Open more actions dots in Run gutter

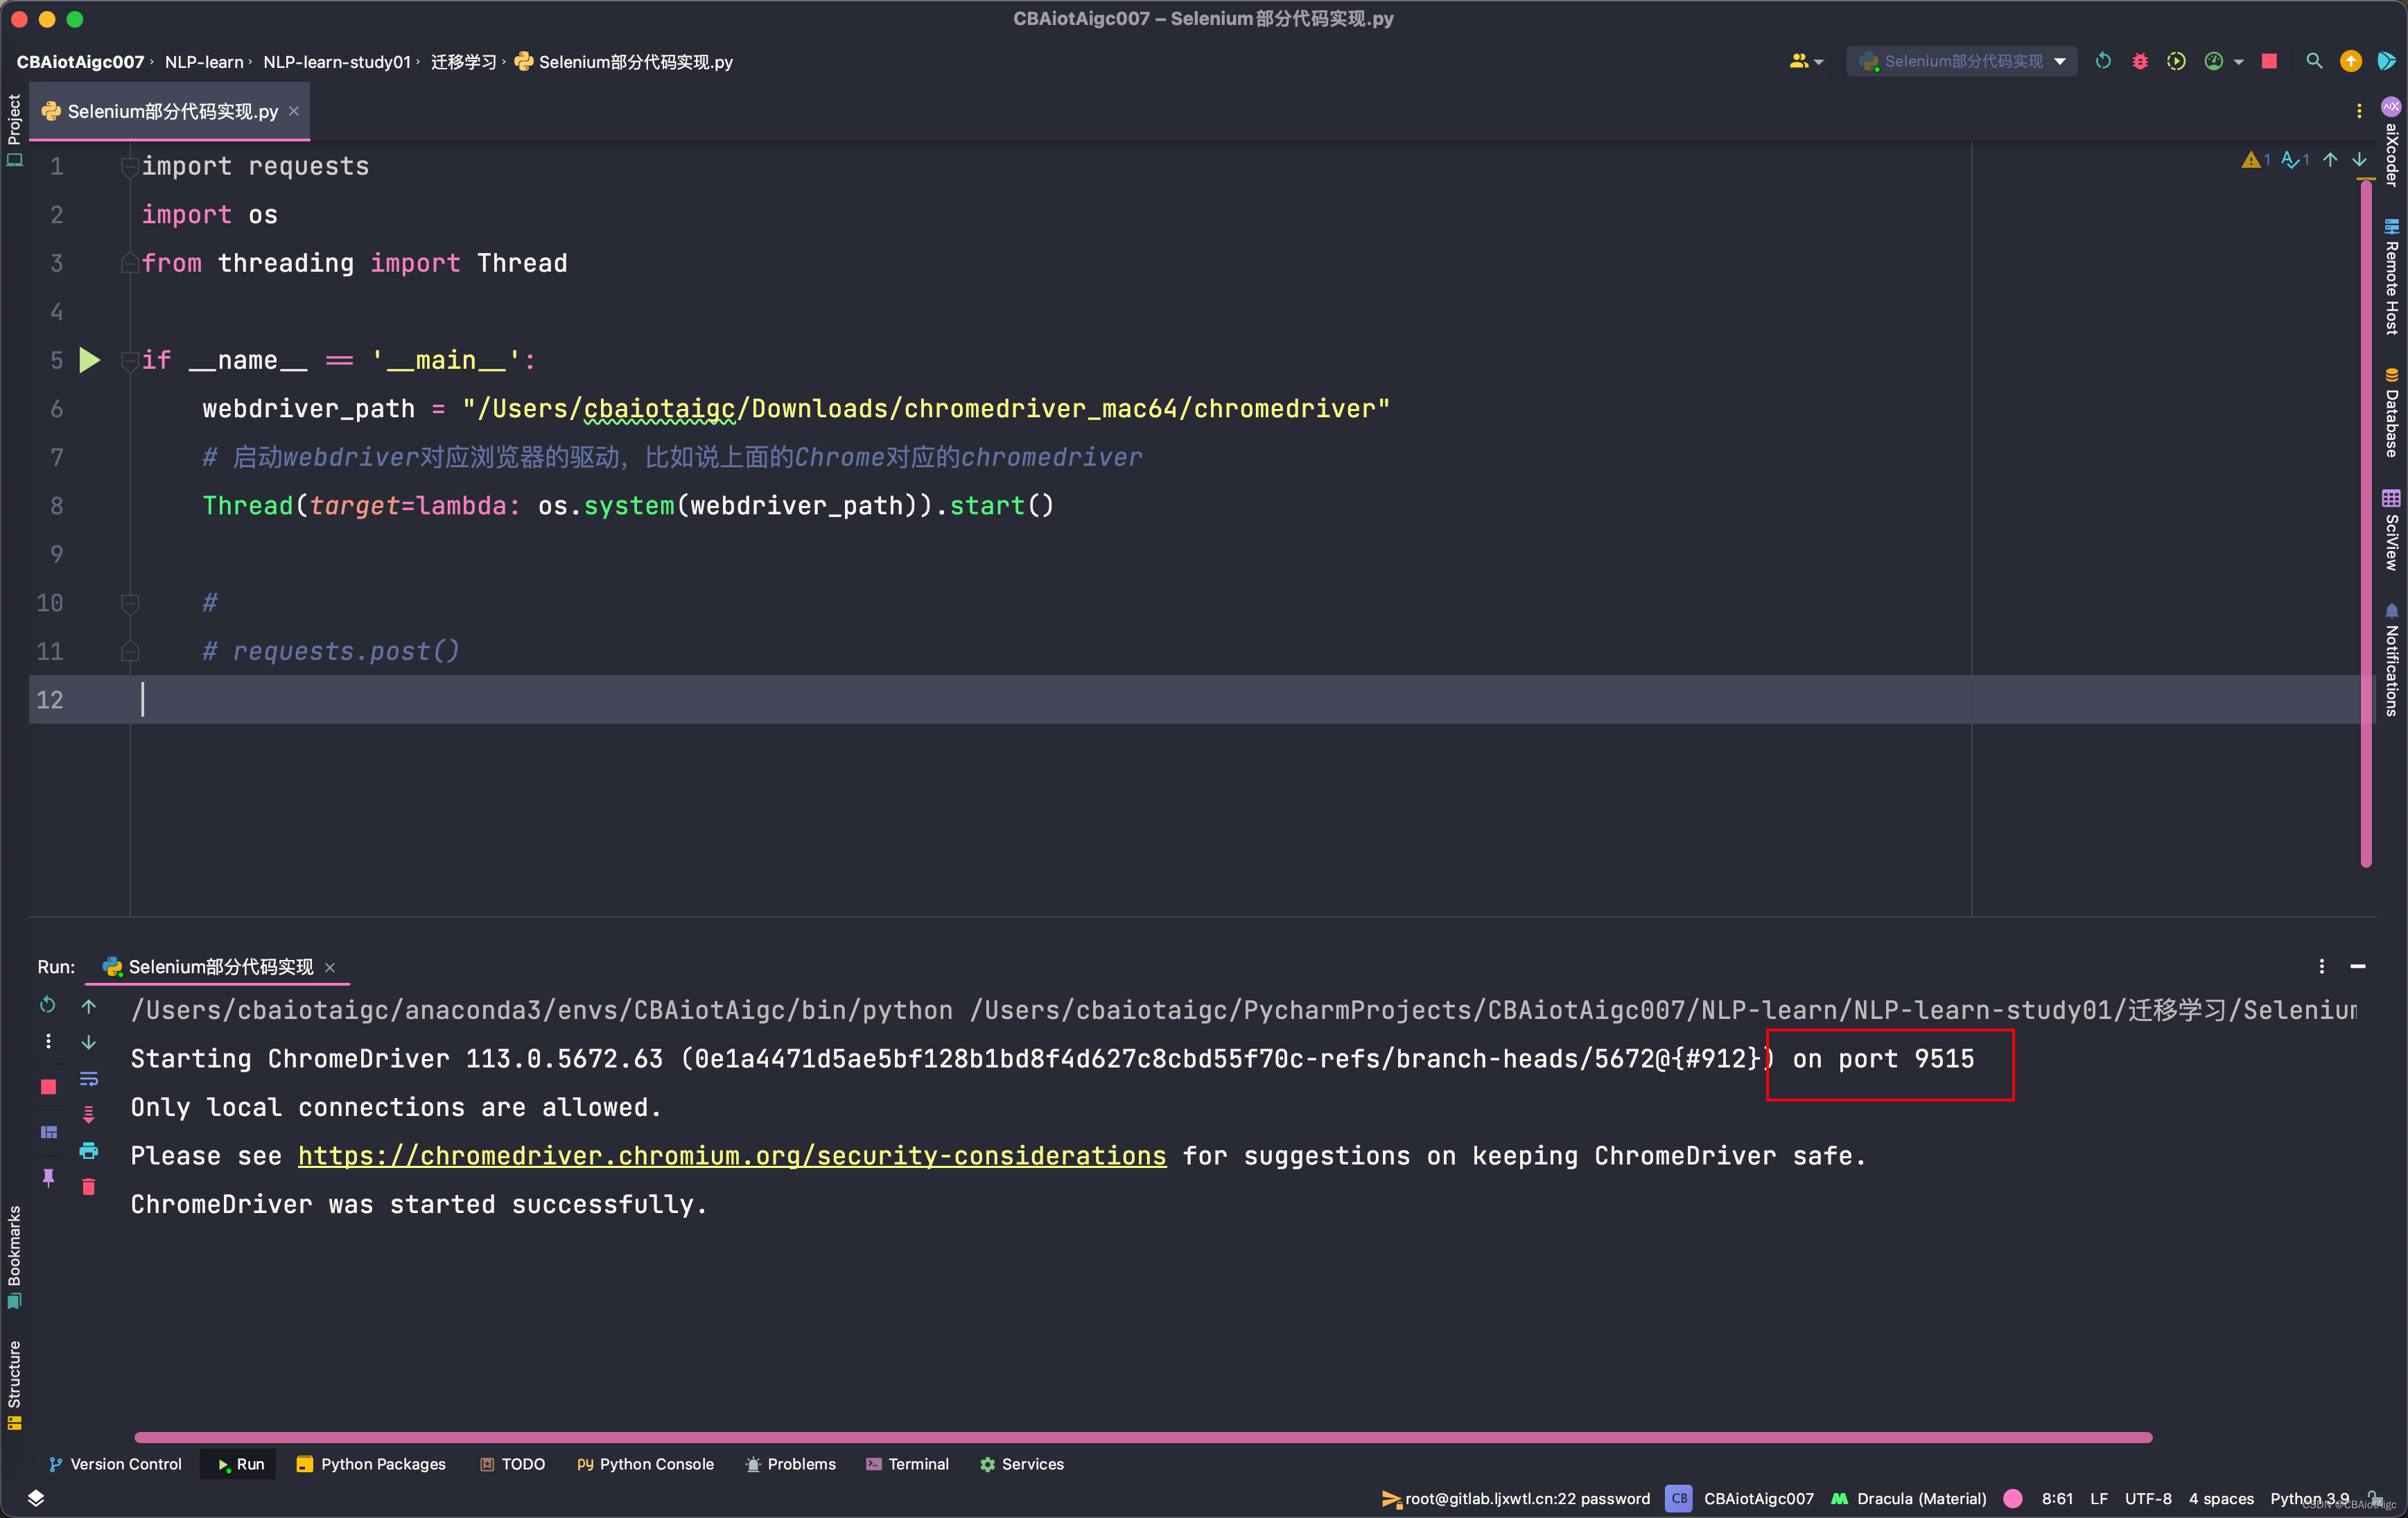pos(48,1042)
